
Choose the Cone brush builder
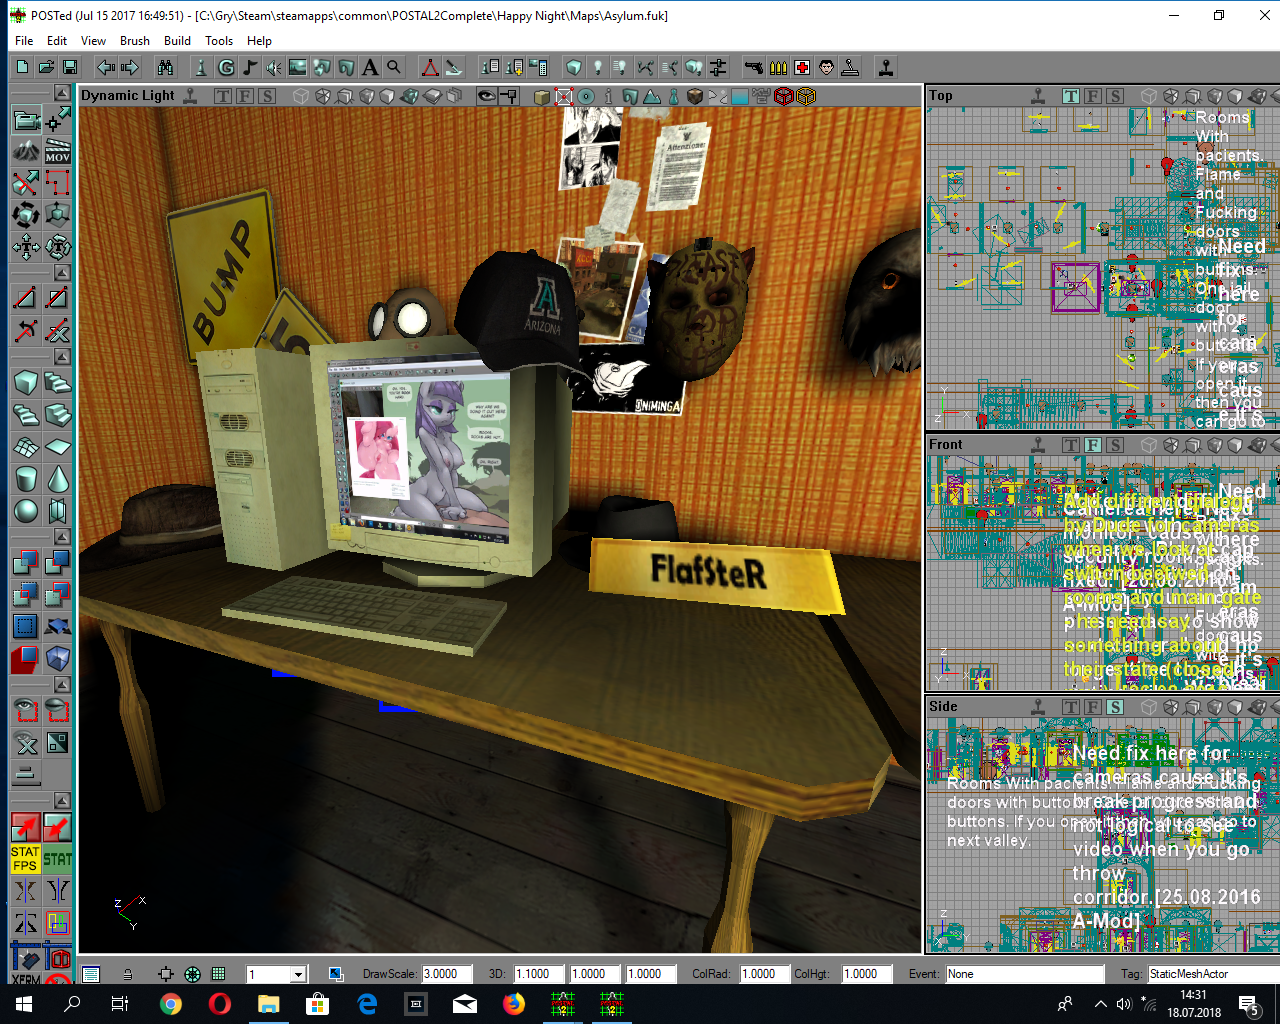58,479
